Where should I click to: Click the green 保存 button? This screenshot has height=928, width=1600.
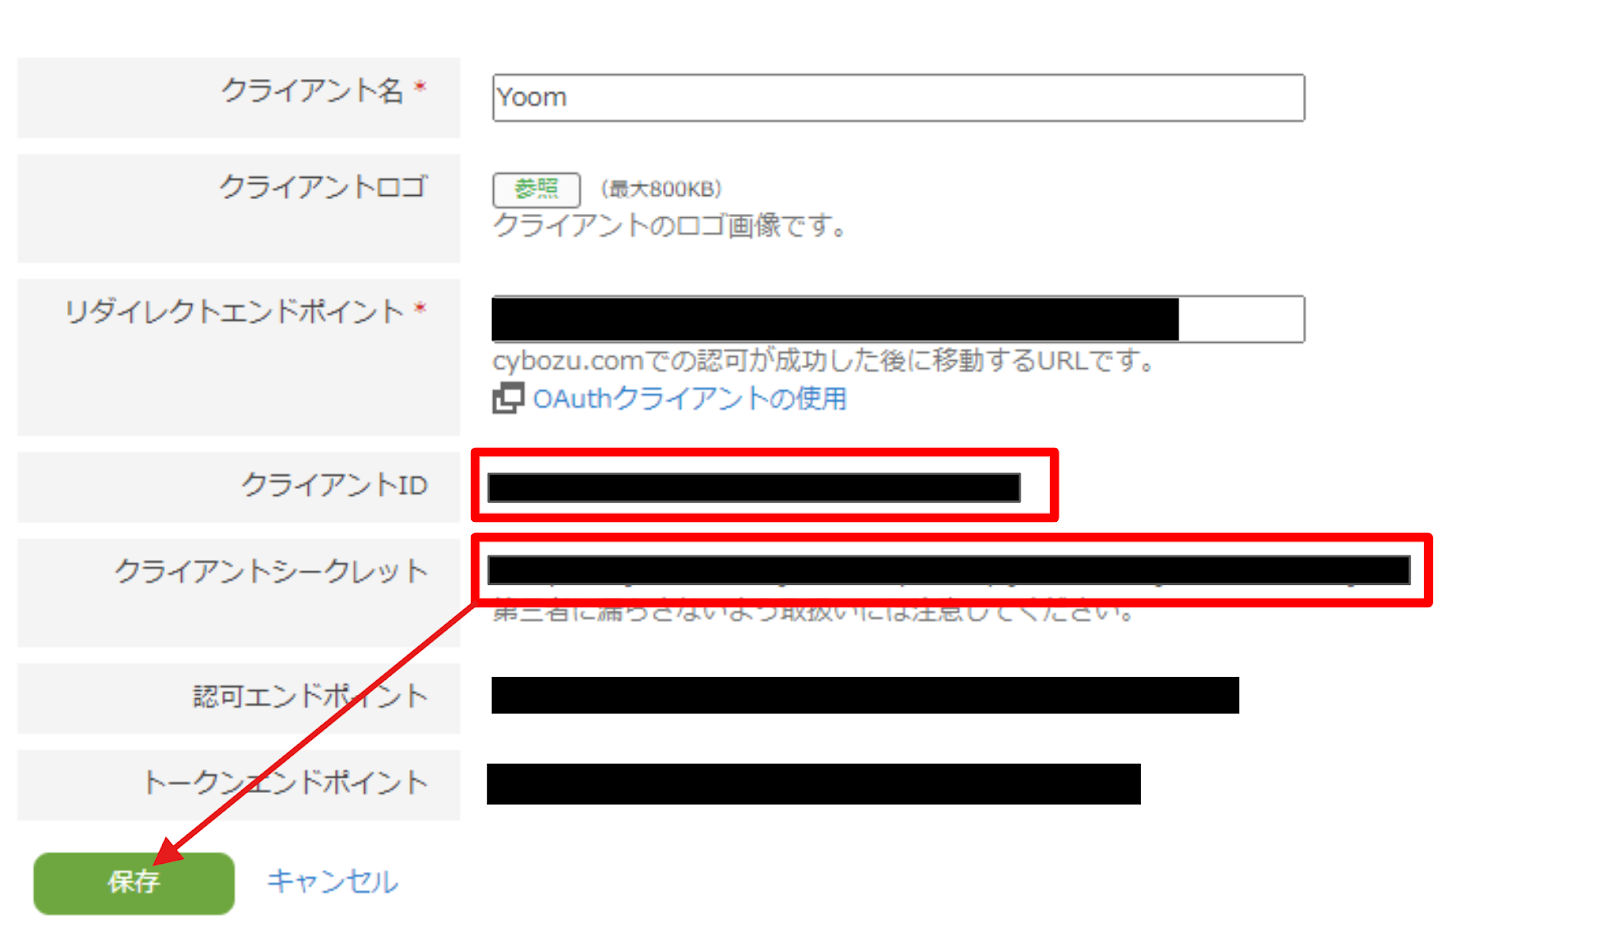134,883
